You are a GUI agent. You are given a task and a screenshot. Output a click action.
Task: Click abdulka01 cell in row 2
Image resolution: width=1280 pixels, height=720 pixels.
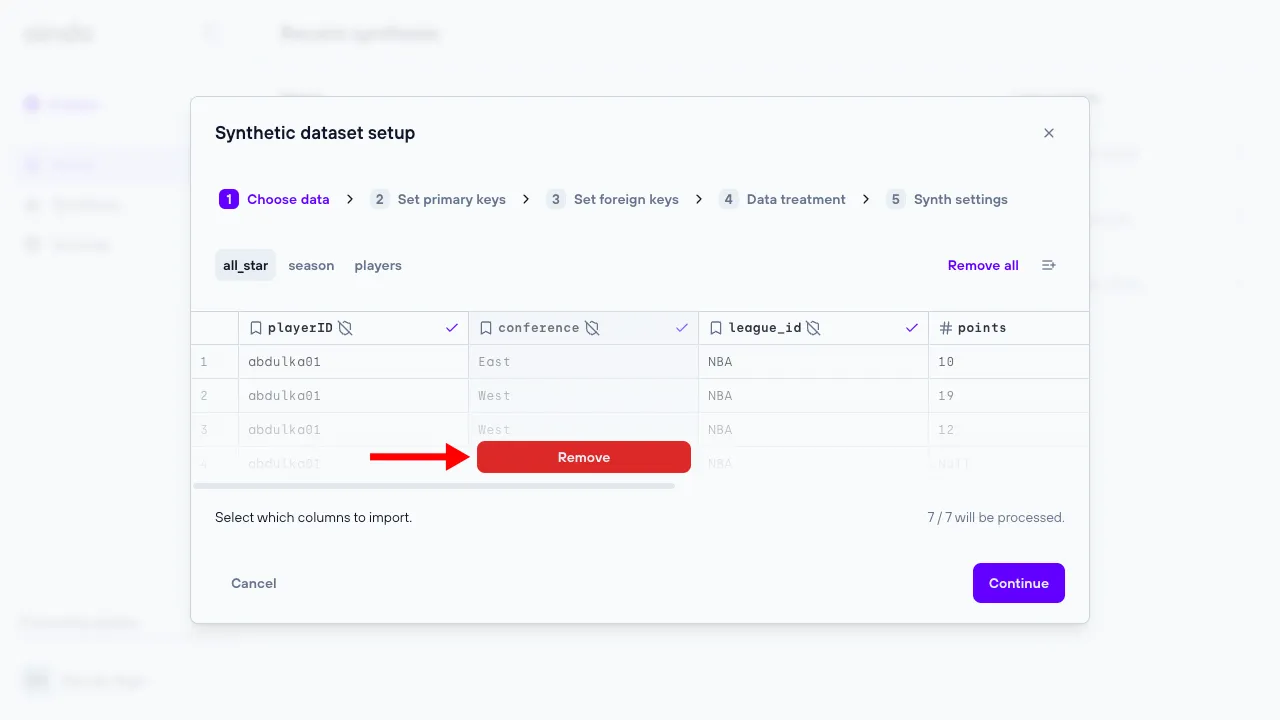353,396
